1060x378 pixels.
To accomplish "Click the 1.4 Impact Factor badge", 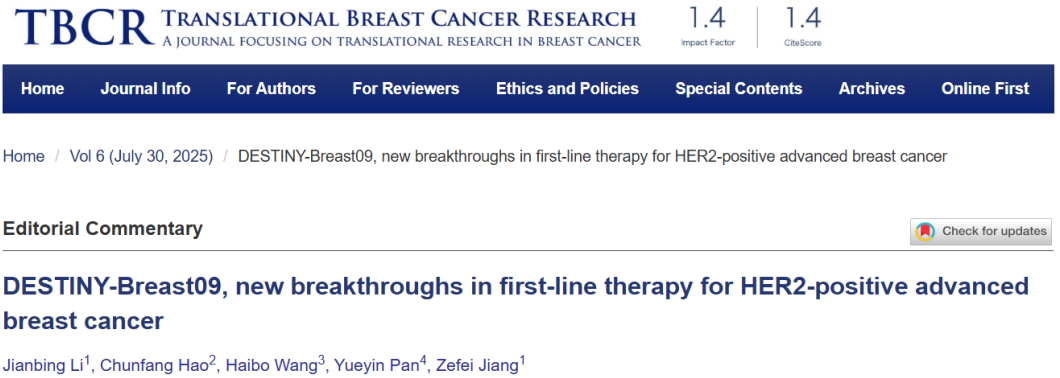I will click(x=707, y=26).
